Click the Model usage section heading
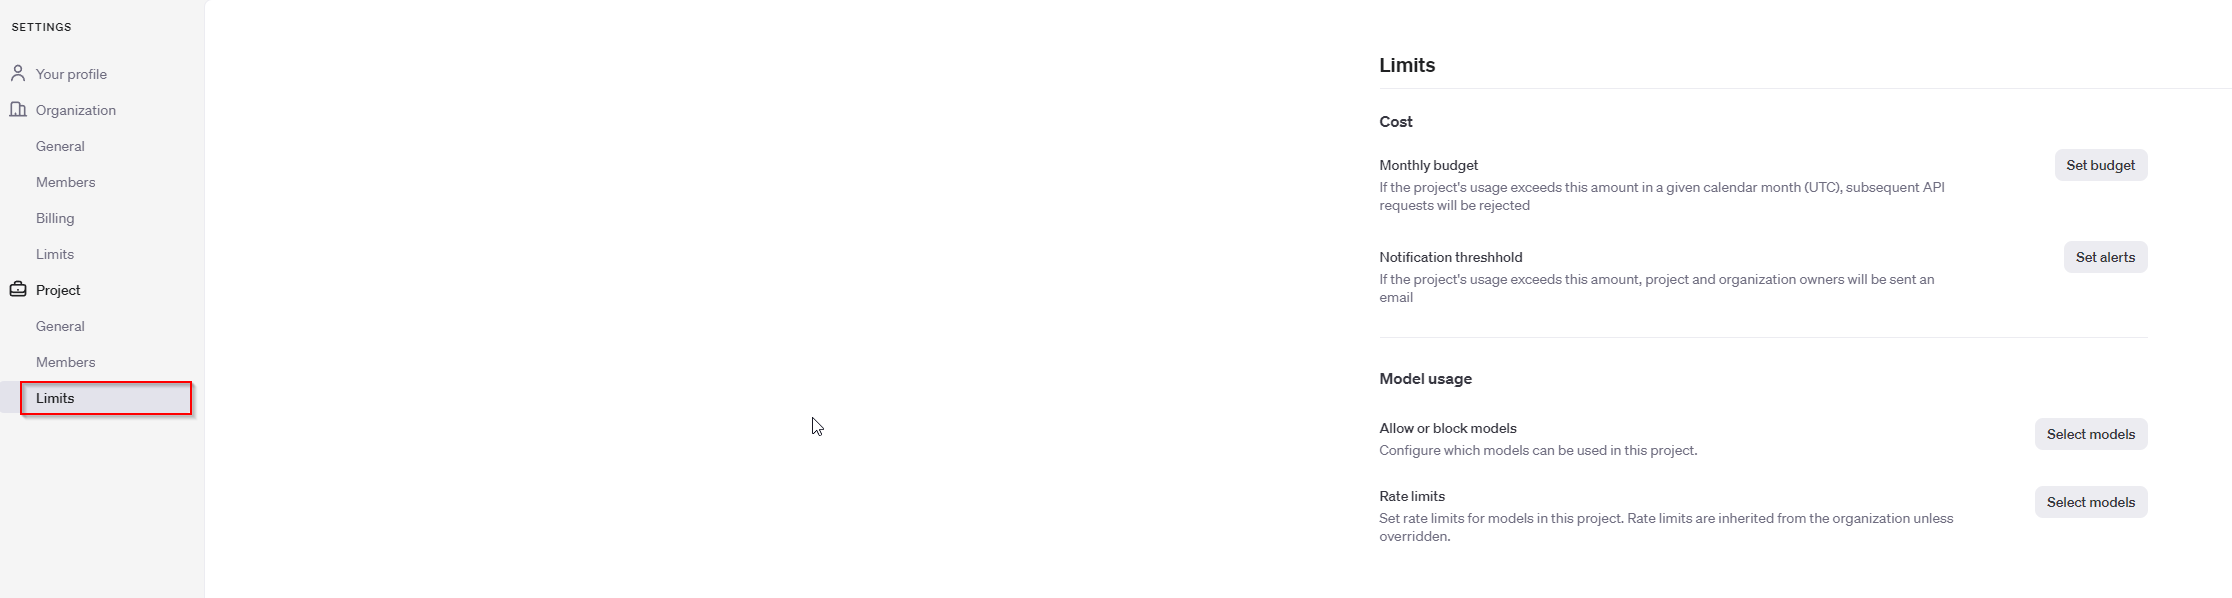 click(1425, 379)
